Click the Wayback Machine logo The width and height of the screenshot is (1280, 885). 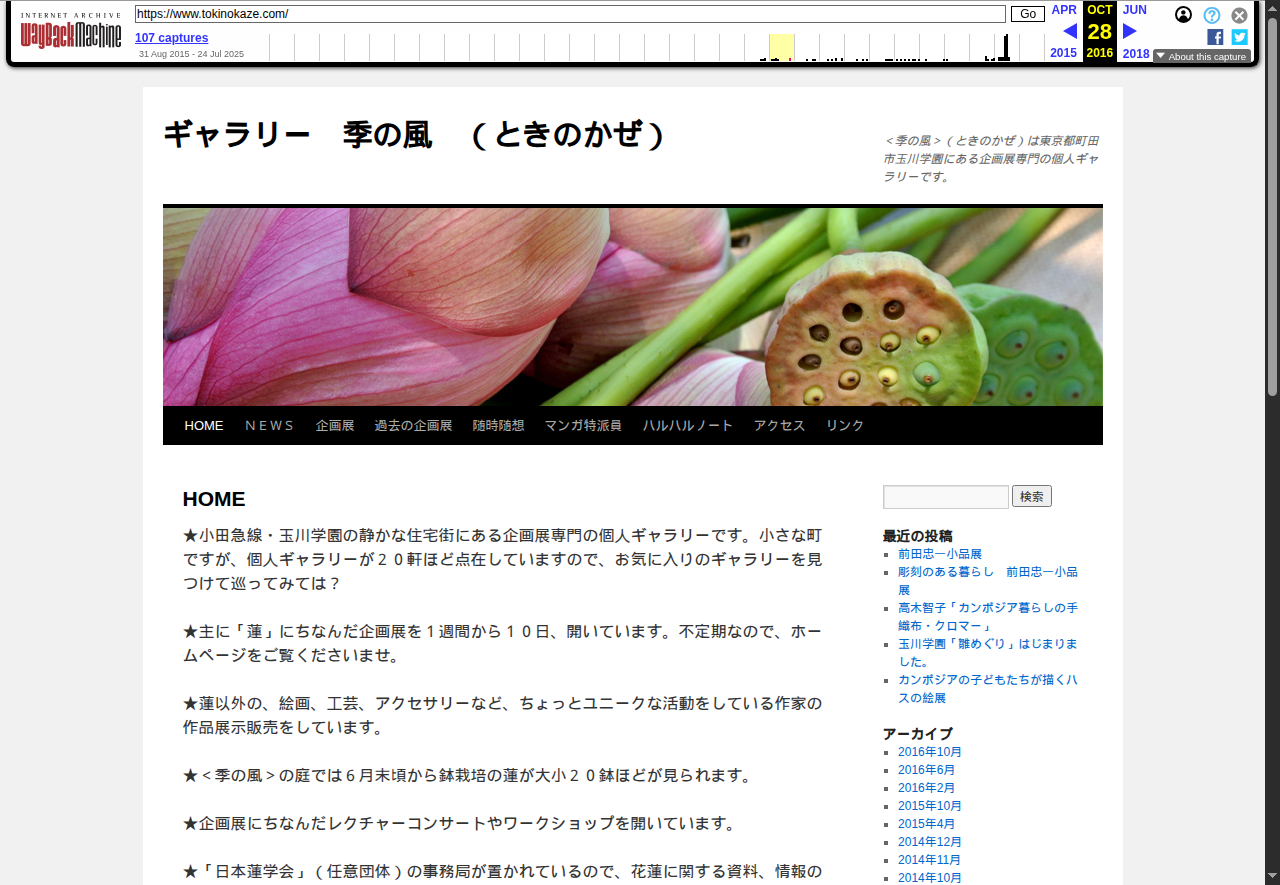click(71, 34)
